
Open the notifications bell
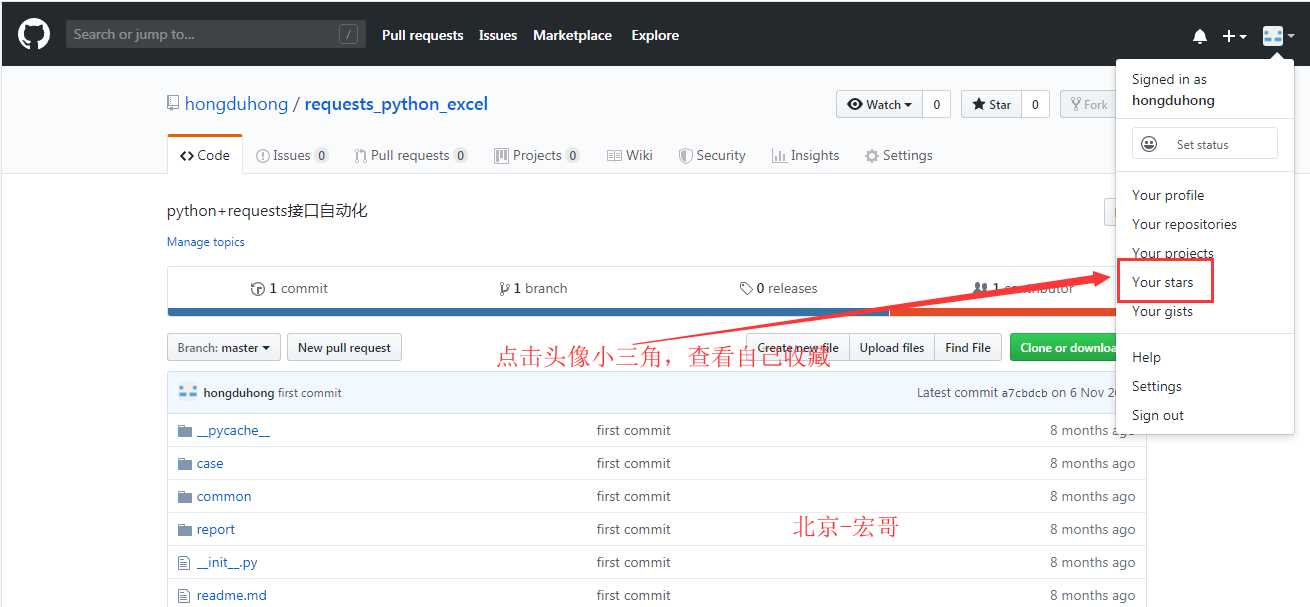pyautogui.click(x=1200, y=36)
